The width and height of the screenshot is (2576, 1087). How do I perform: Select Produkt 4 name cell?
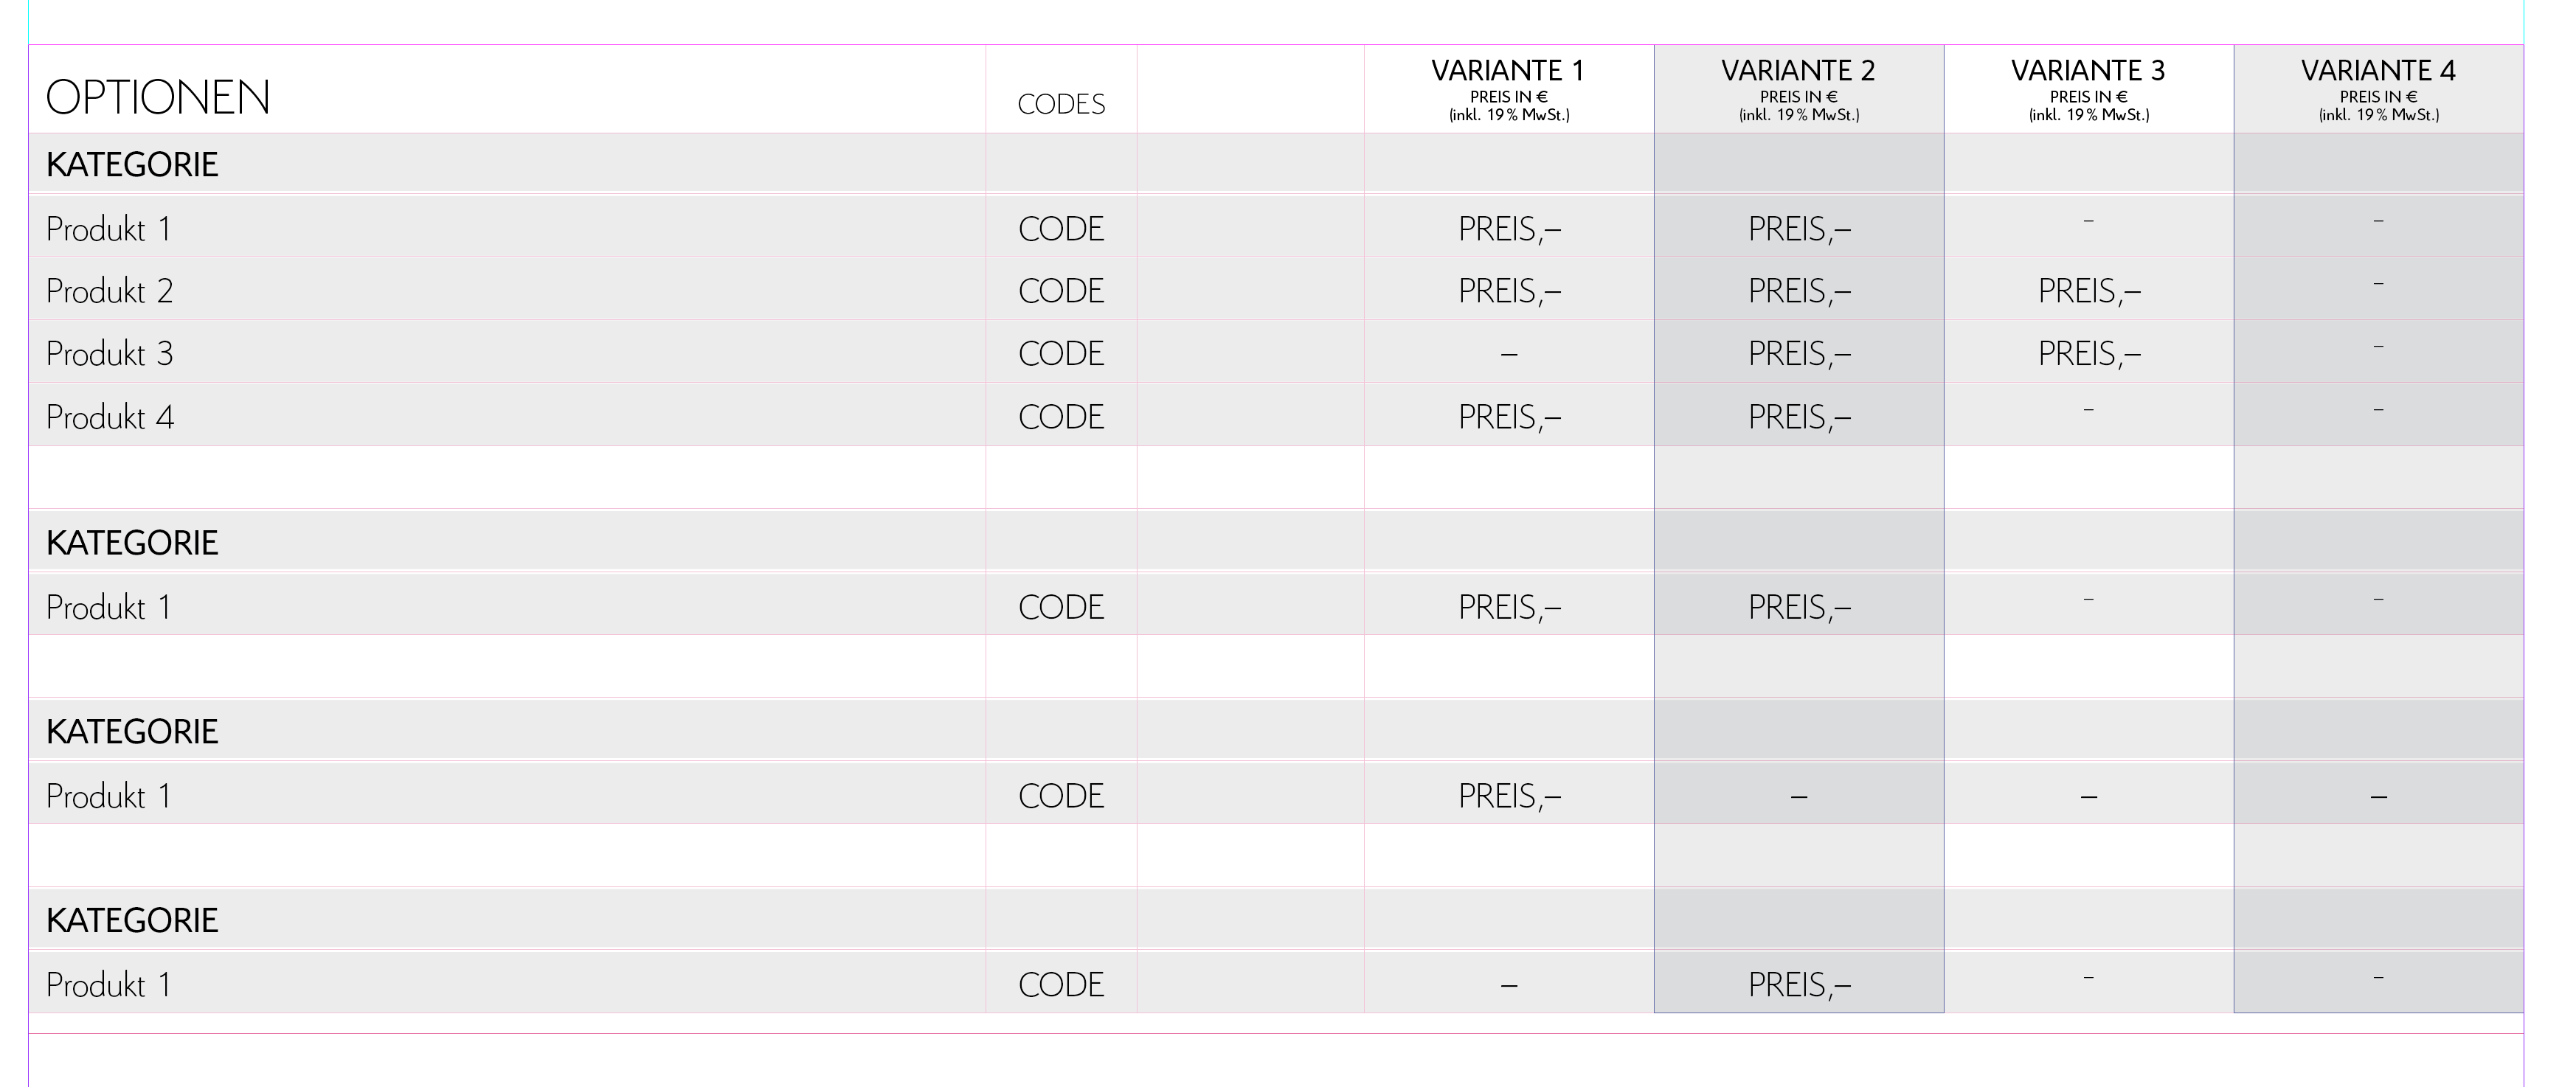click(x=110, y=417)
